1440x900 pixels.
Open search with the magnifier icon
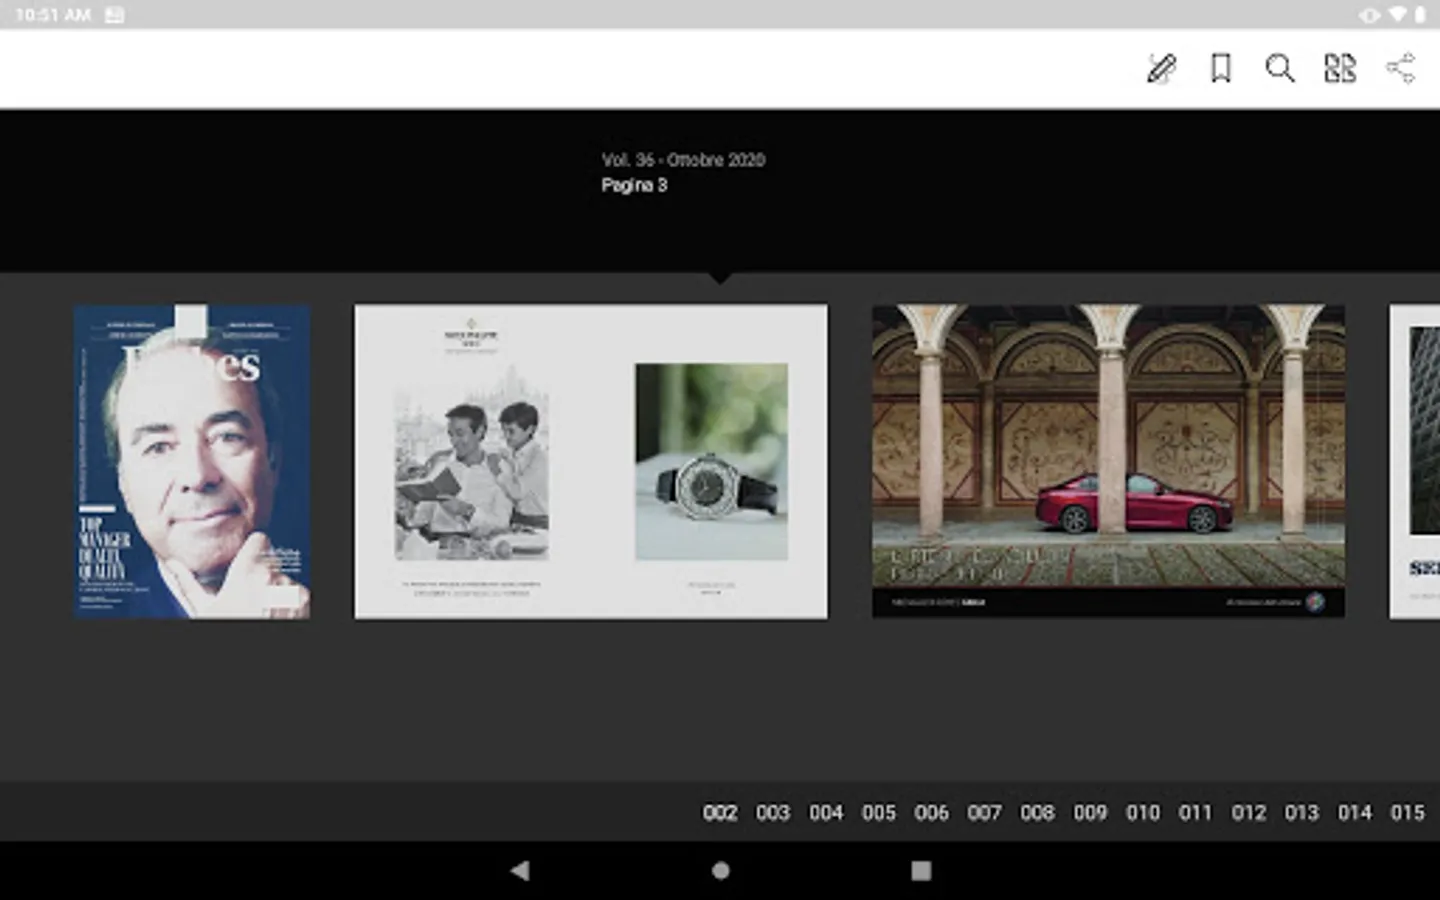(x=1279, y=69)
